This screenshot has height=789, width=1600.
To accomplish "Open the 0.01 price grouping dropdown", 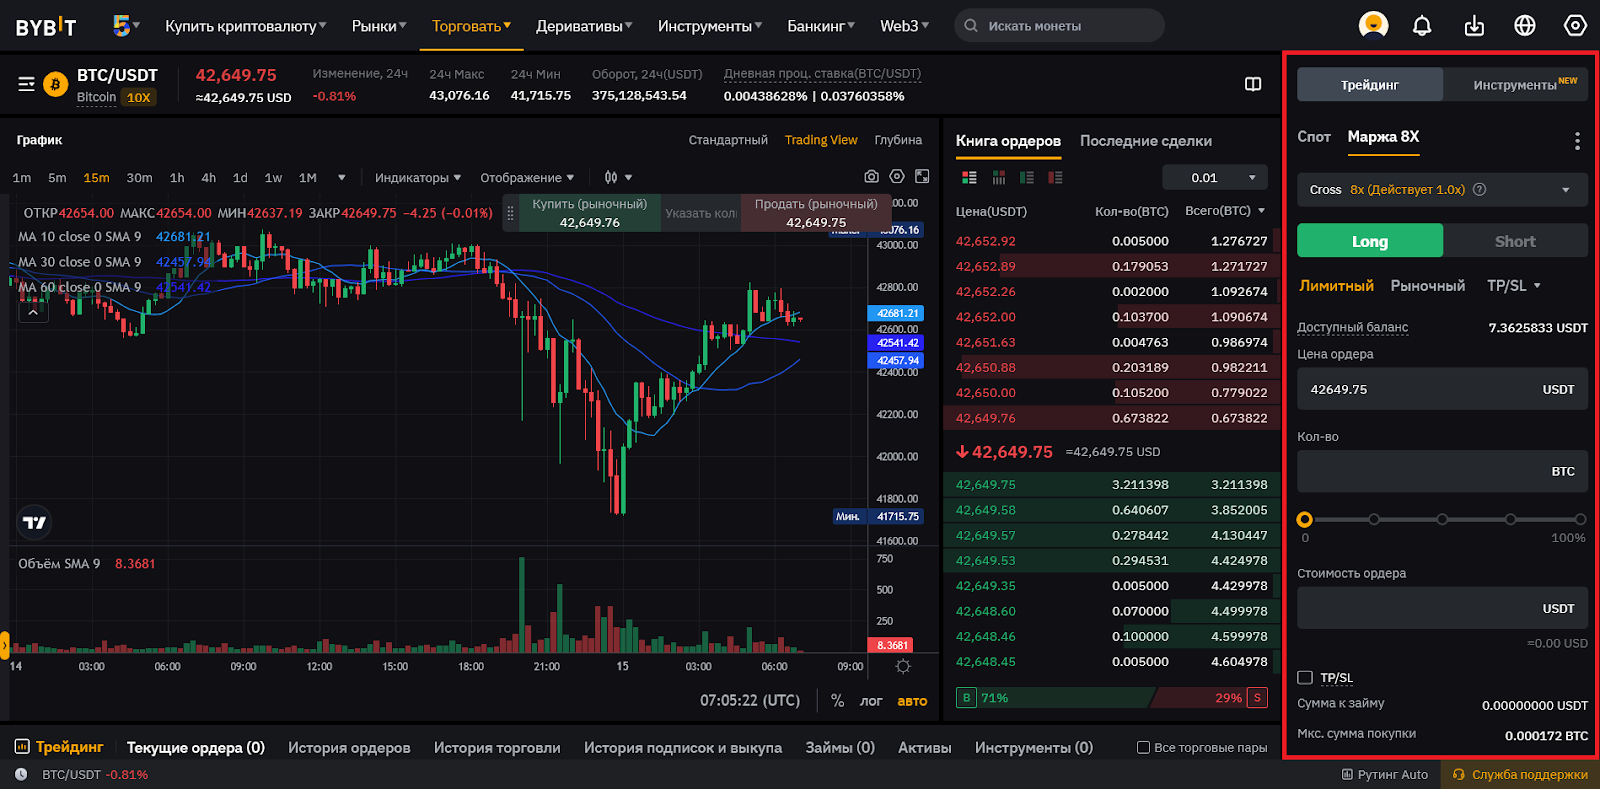I will click(x=1215, y=178).
